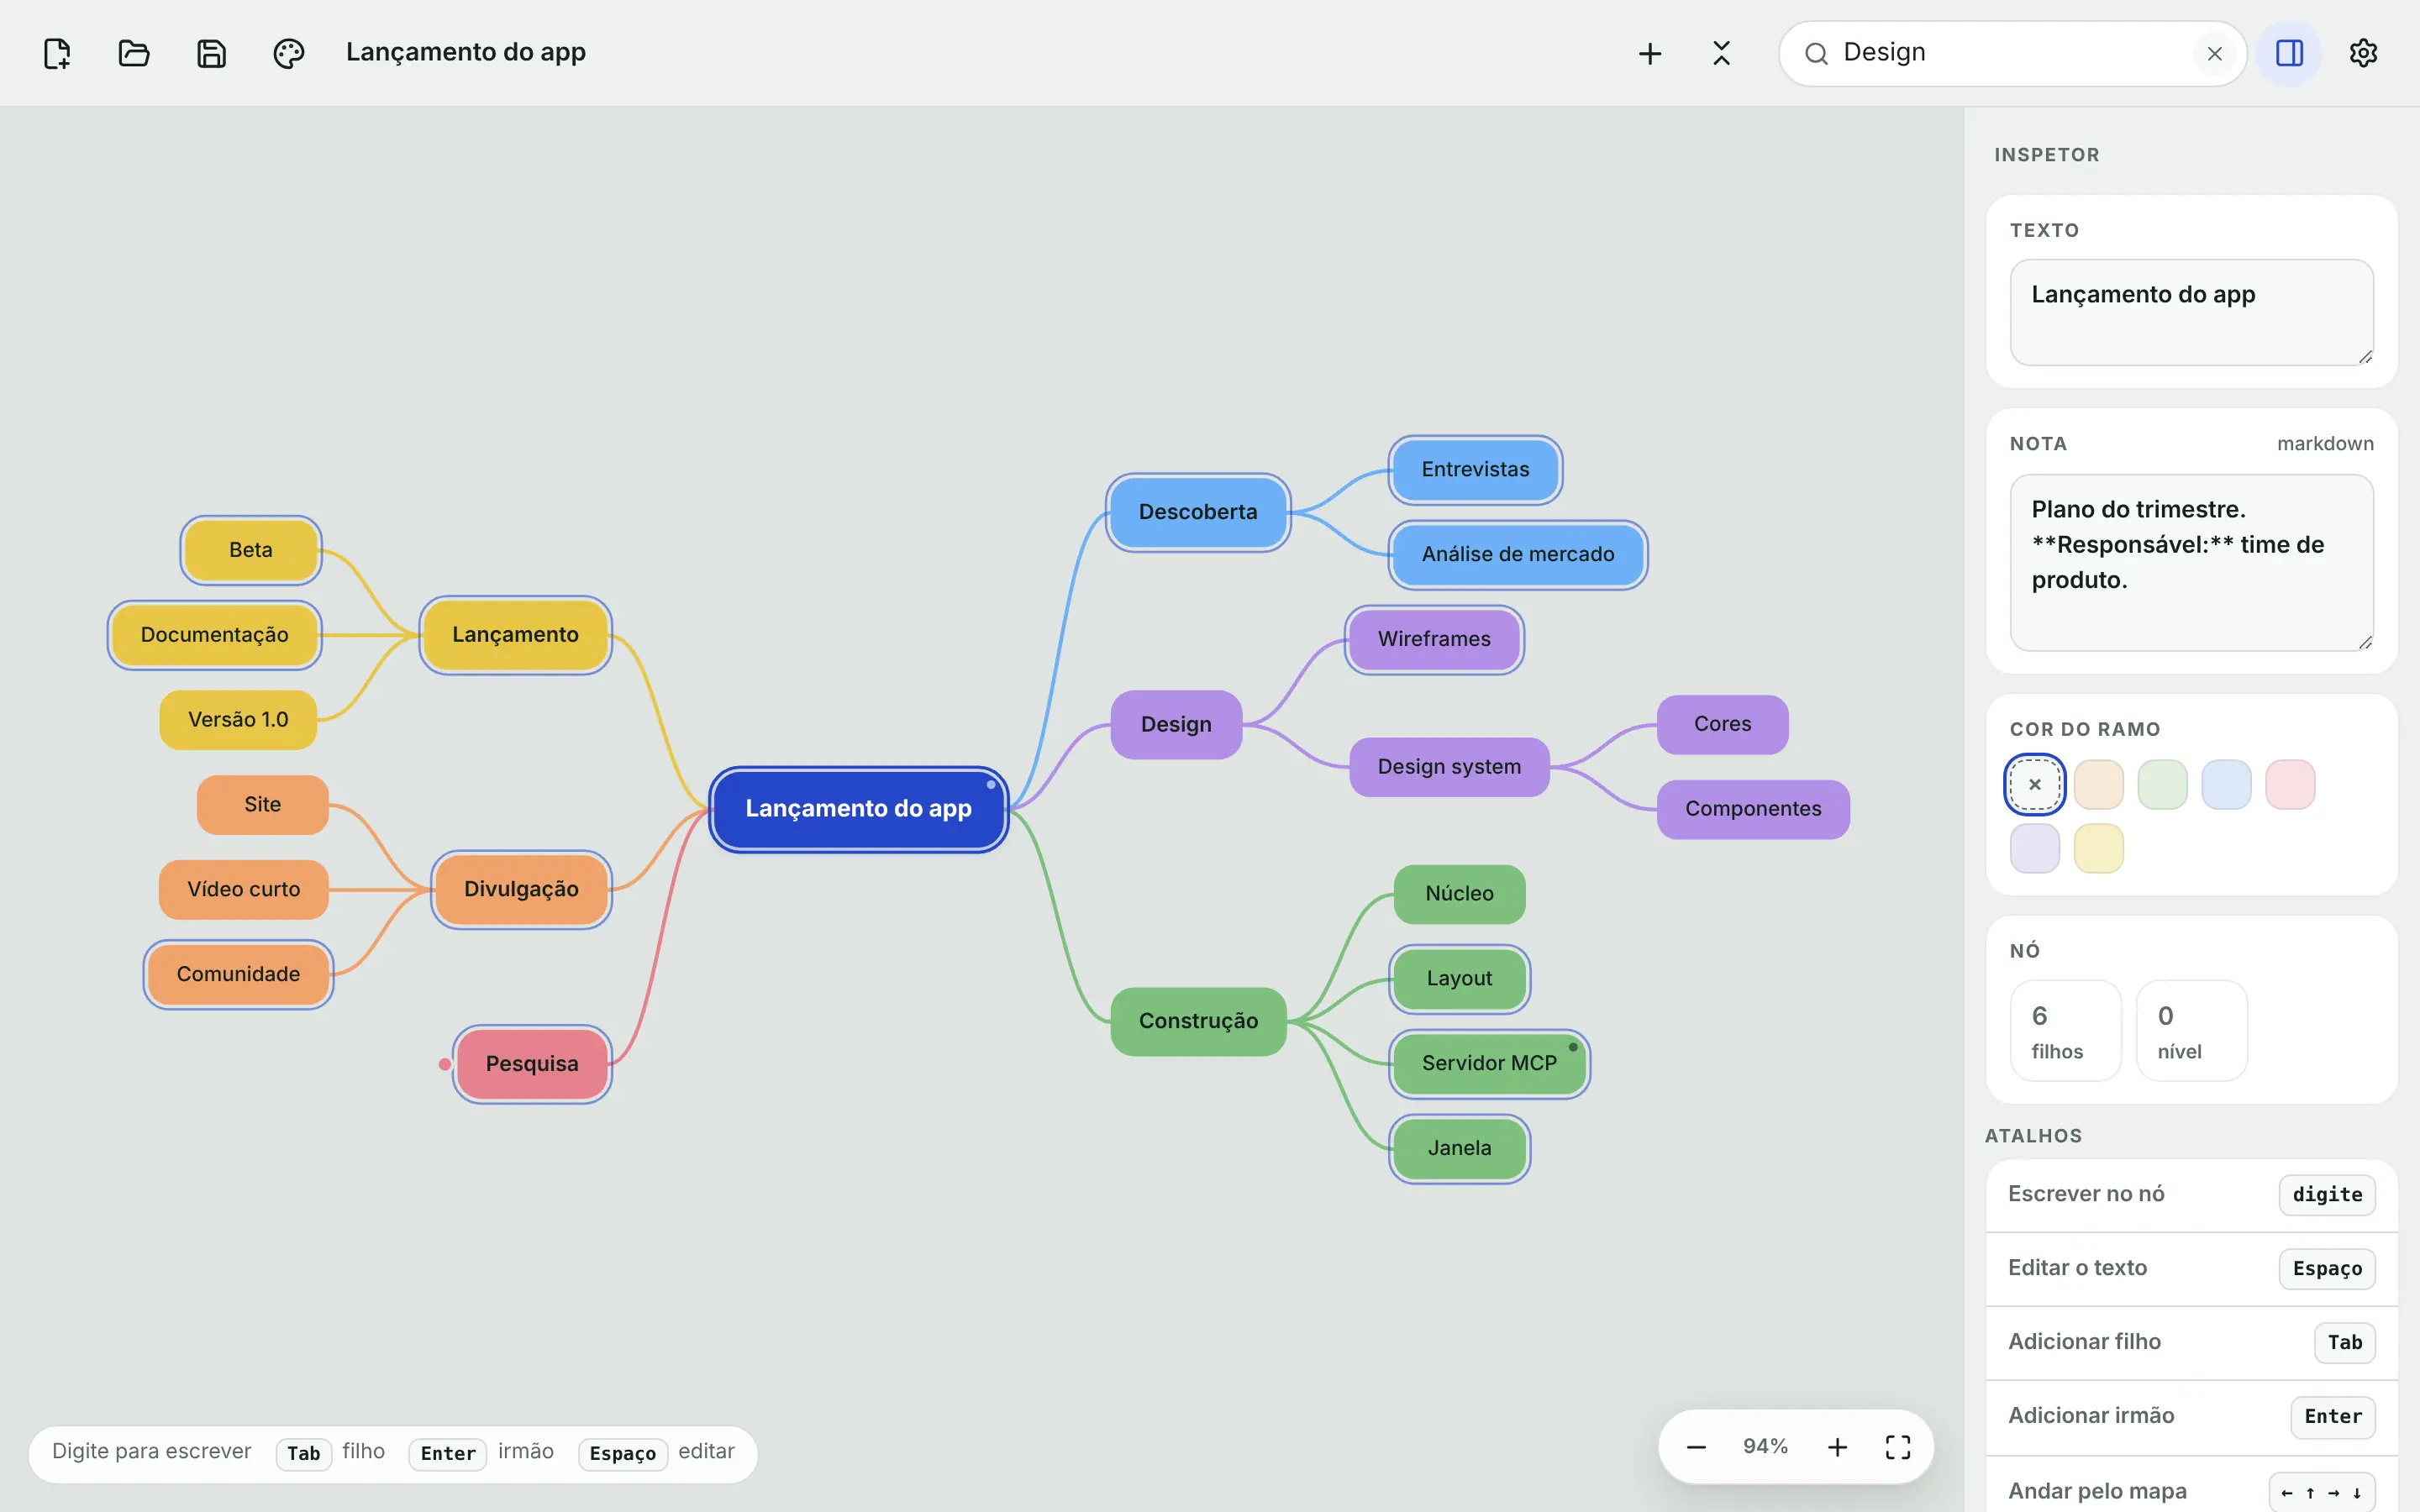2420x1512 pixels.
Task: Expand collapsed Pesquisa branch dot
Action: click(444, 1064)
